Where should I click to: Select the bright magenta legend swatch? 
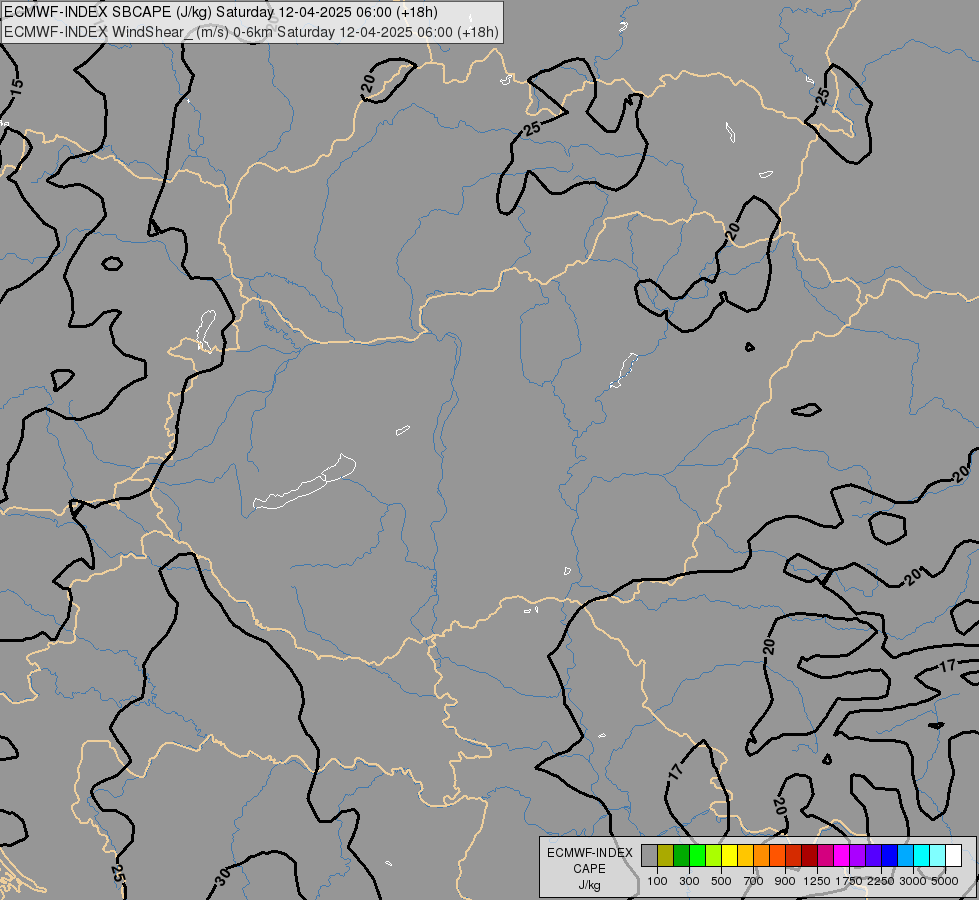842,856
